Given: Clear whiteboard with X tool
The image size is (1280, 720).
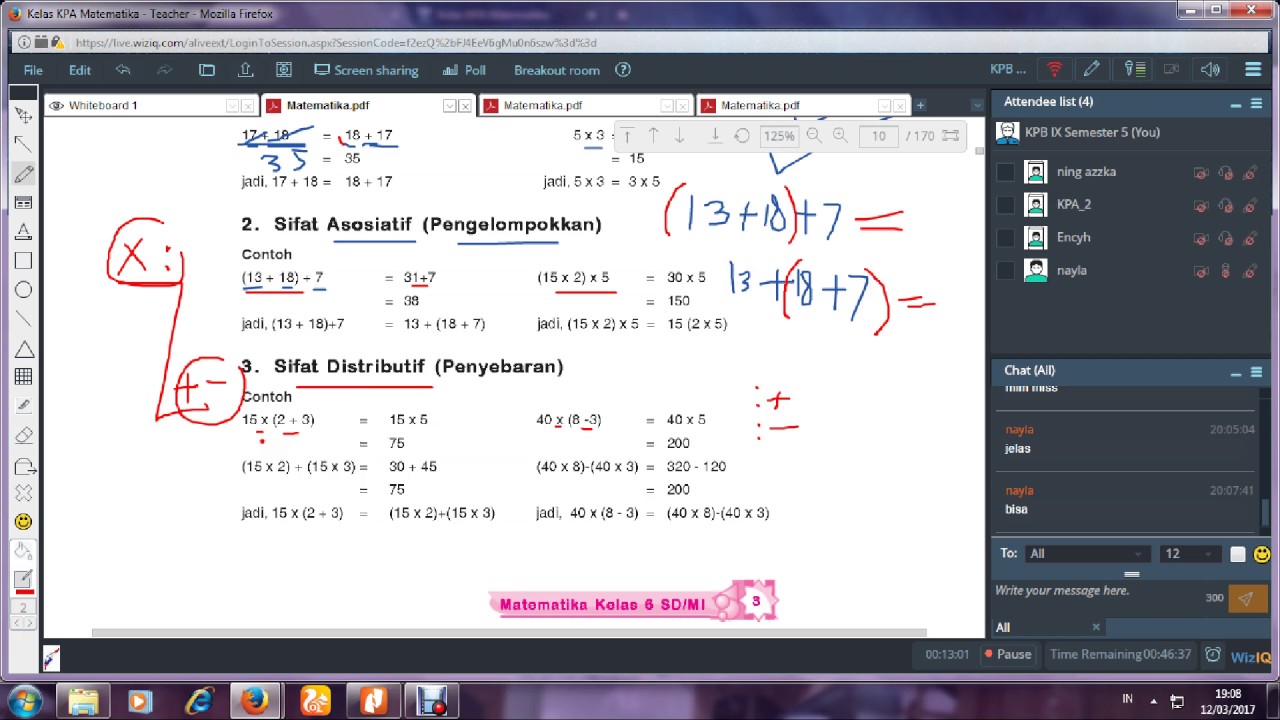Looking at the screenshot, I should coord(23,493).
